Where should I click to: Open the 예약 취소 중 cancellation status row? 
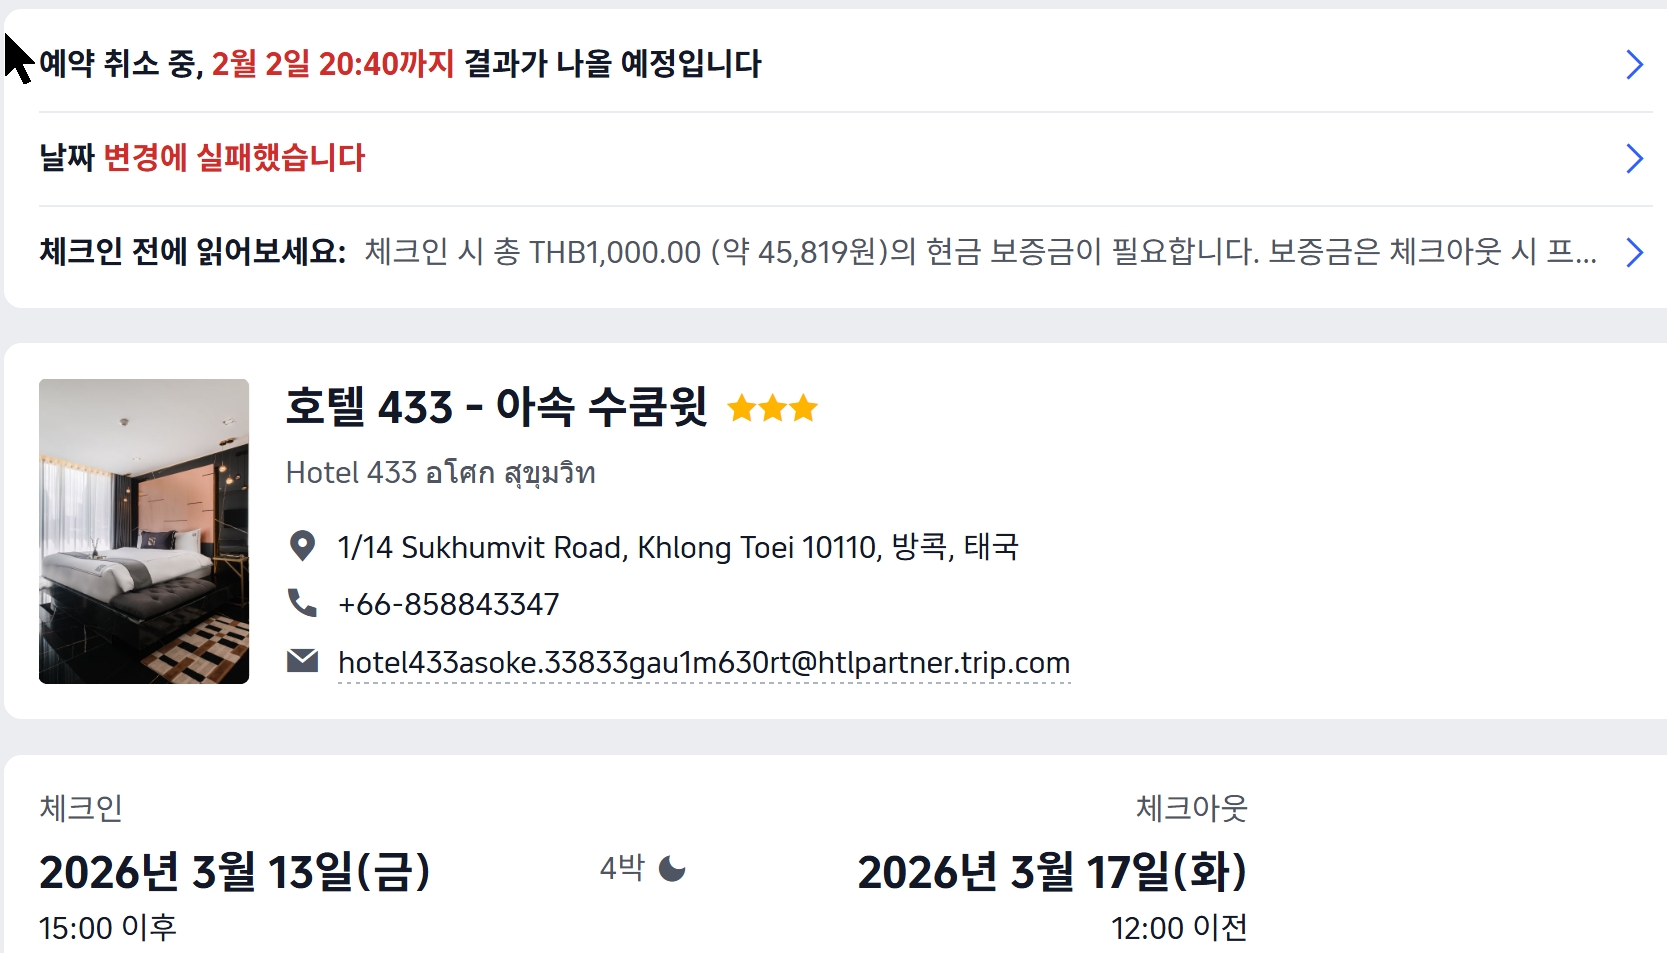[x=400, y=64]
